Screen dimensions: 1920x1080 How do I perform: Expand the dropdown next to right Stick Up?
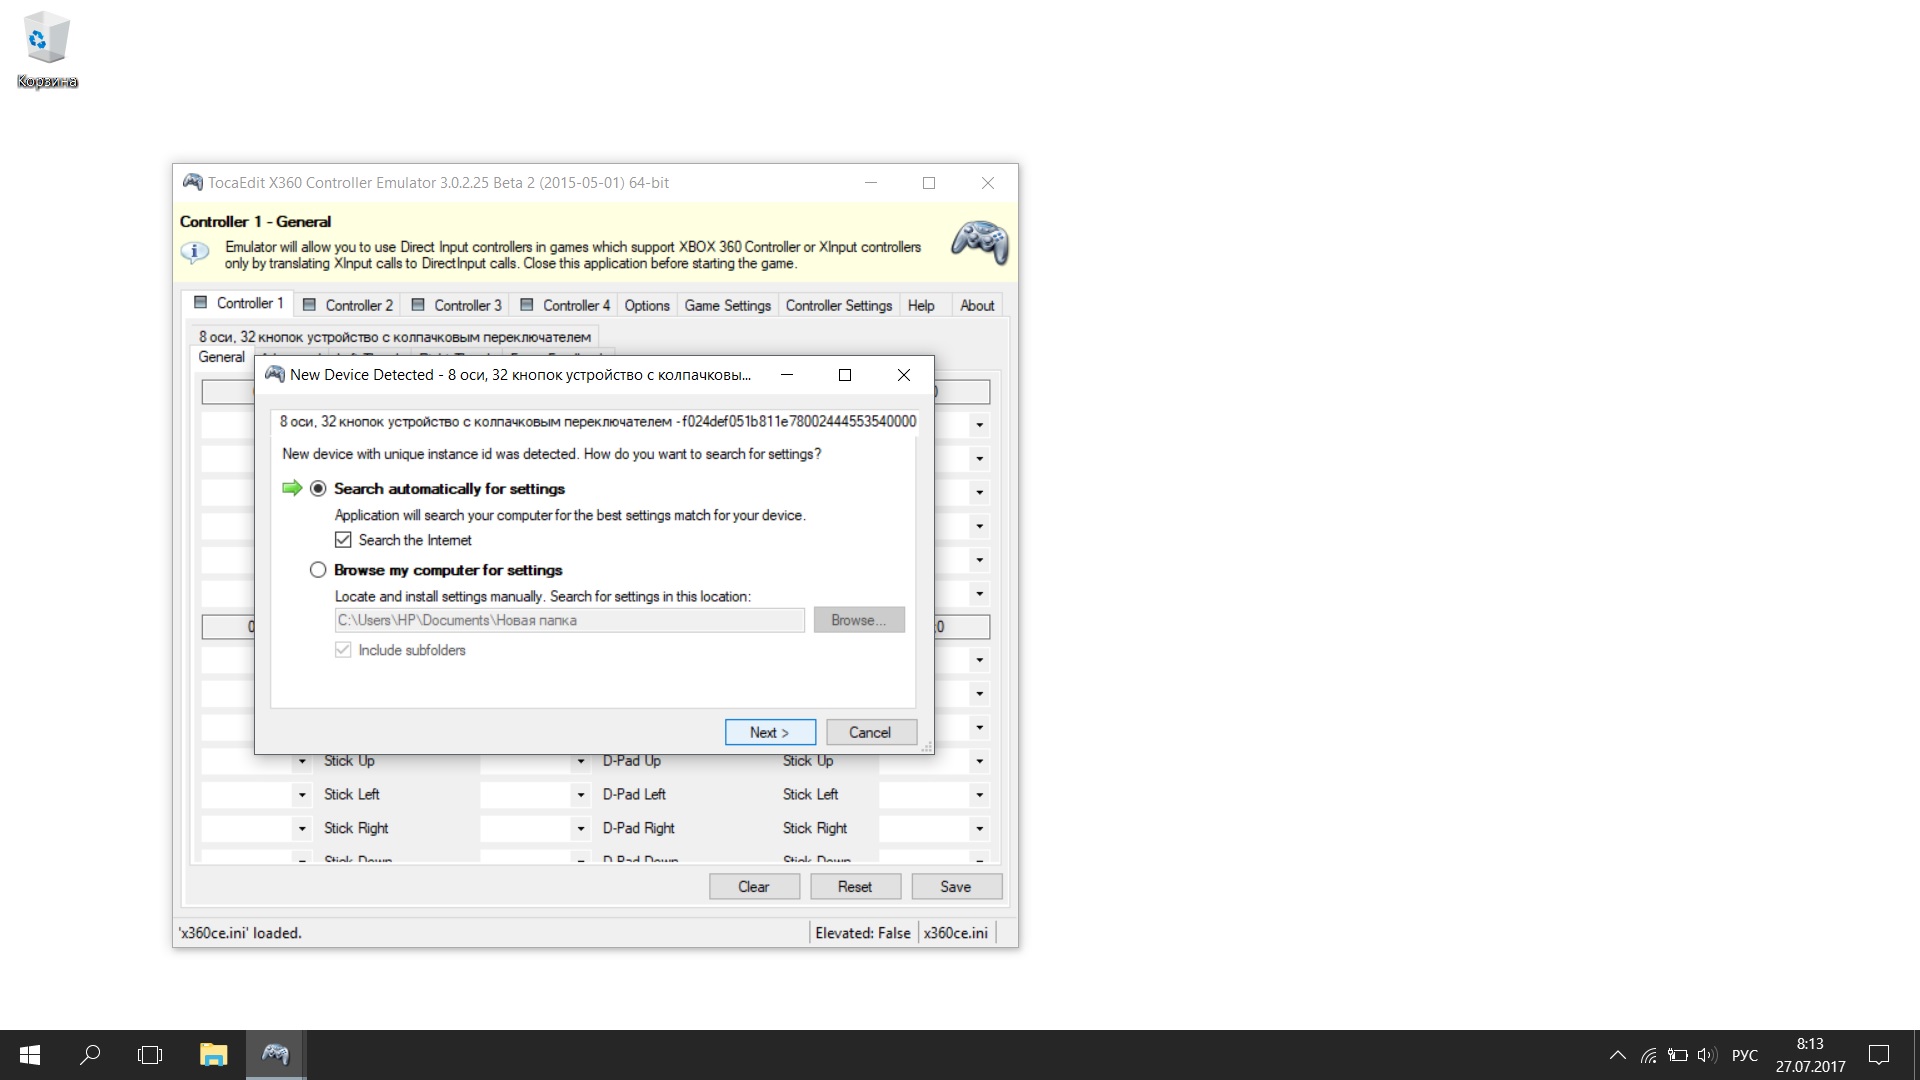coord(979,761)
